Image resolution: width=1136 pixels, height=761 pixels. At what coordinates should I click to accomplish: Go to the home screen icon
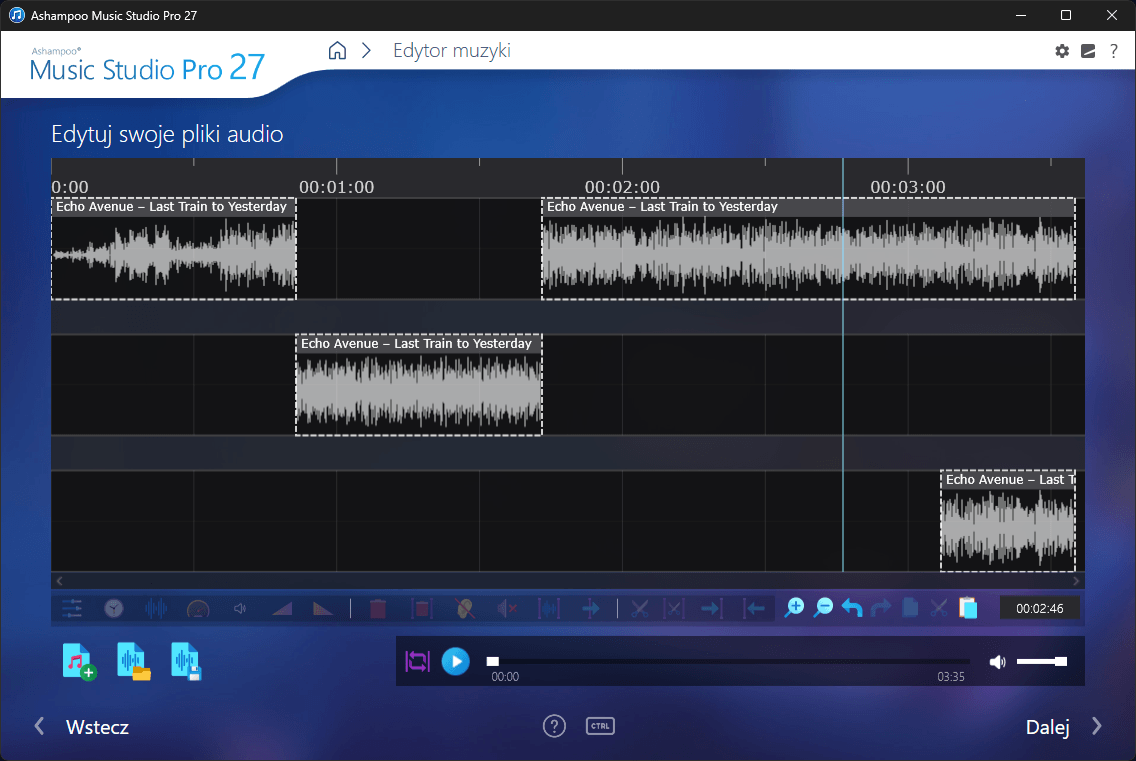[x=338, y=51]
